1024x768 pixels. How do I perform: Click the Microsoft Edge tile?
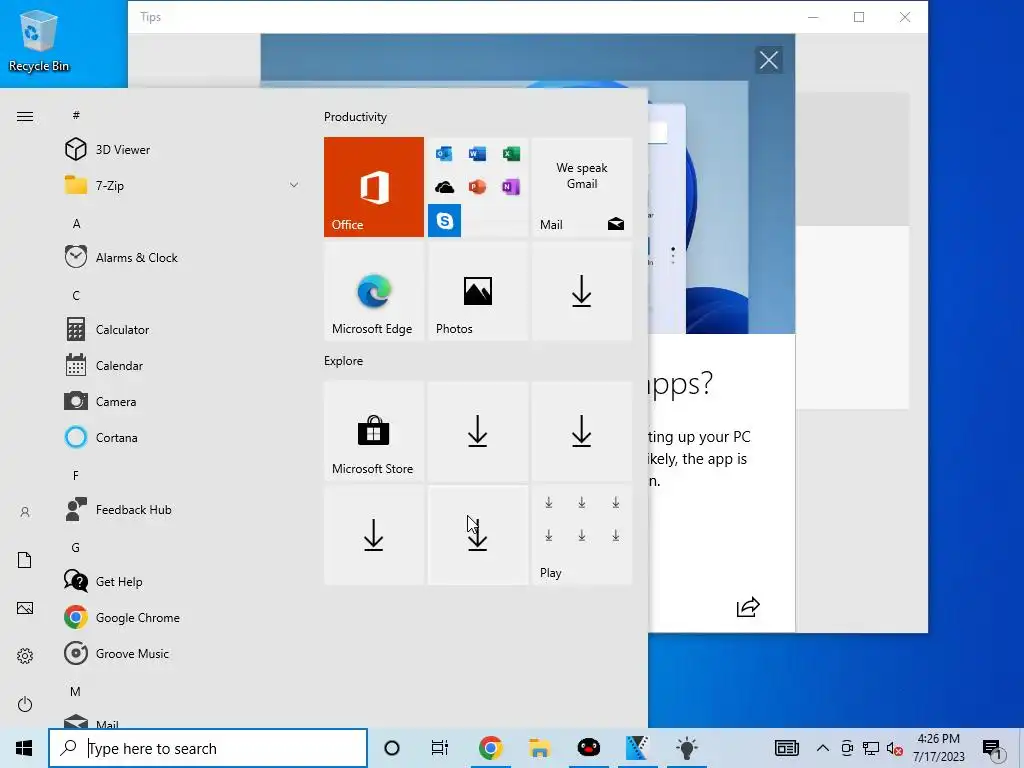[x=374, y=291]
